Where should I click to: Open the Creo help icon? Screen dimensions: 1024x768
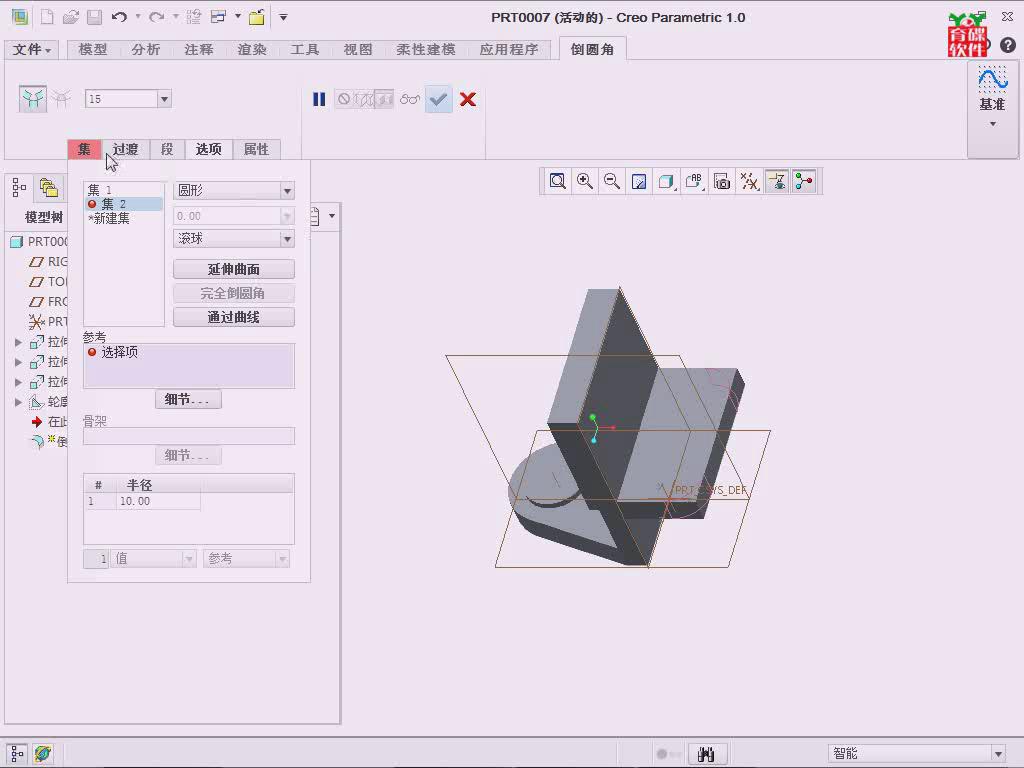(x=1008, y=44)
